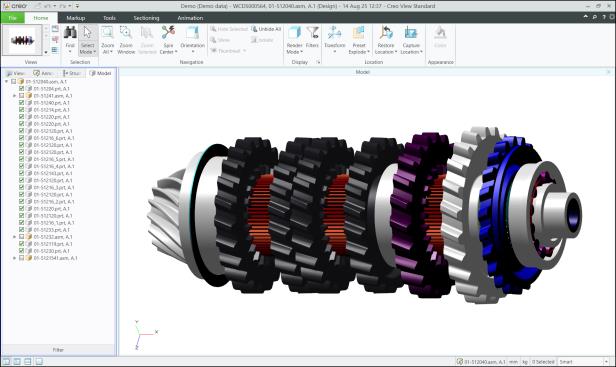Viewport: 616px width, 367px height.
Task: Open the Smart selection dropdown in status bar
Action: [x=606, y=361]
